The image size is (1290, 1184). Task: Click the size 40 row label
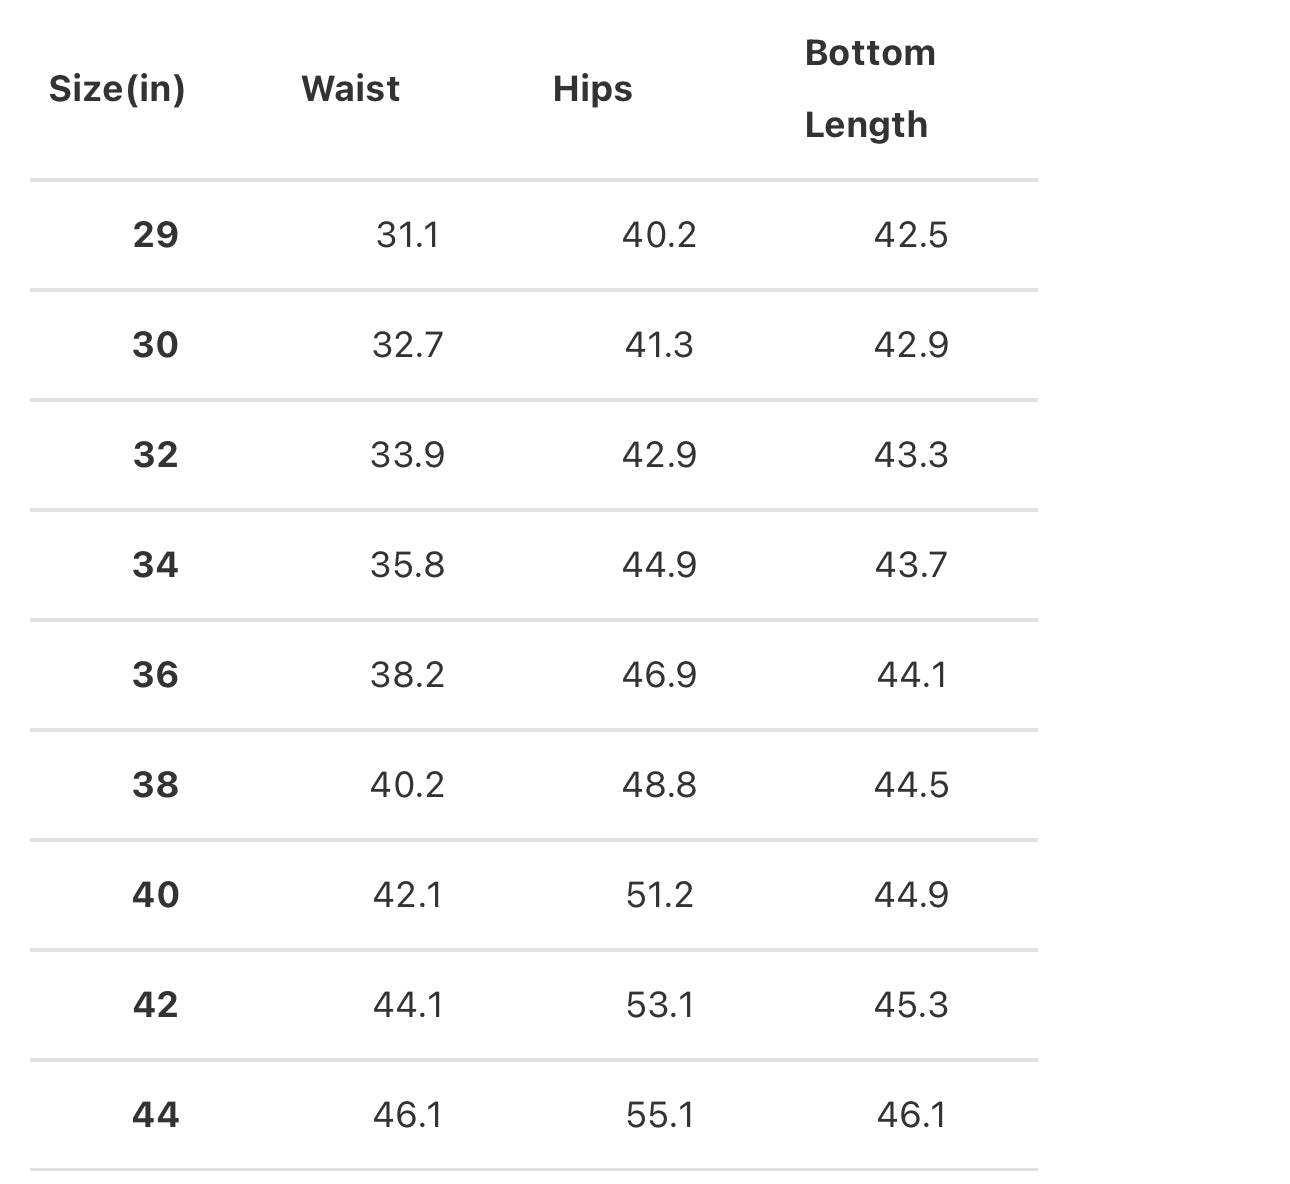(155, 895)
